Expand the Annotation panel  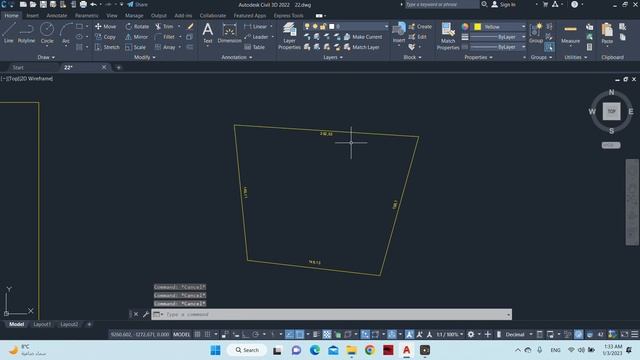(237, 58)
